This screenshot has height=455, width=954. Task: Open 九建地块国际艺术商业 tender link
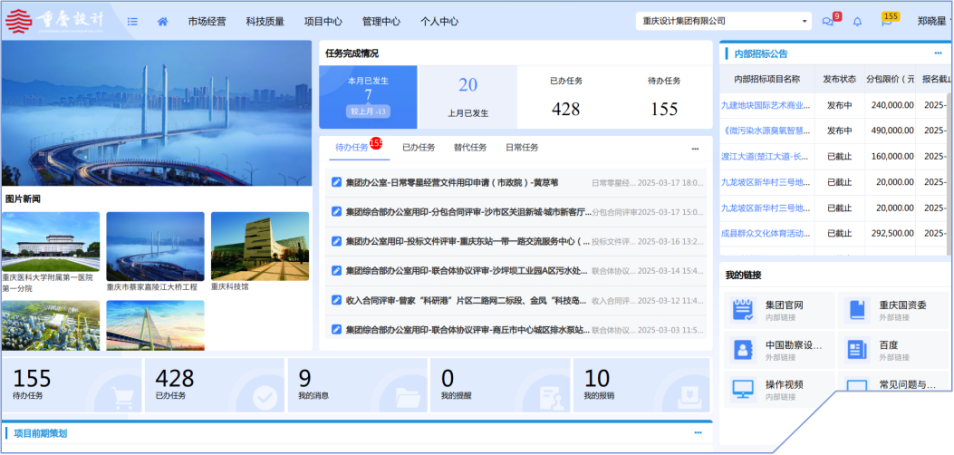coord(765,105)
